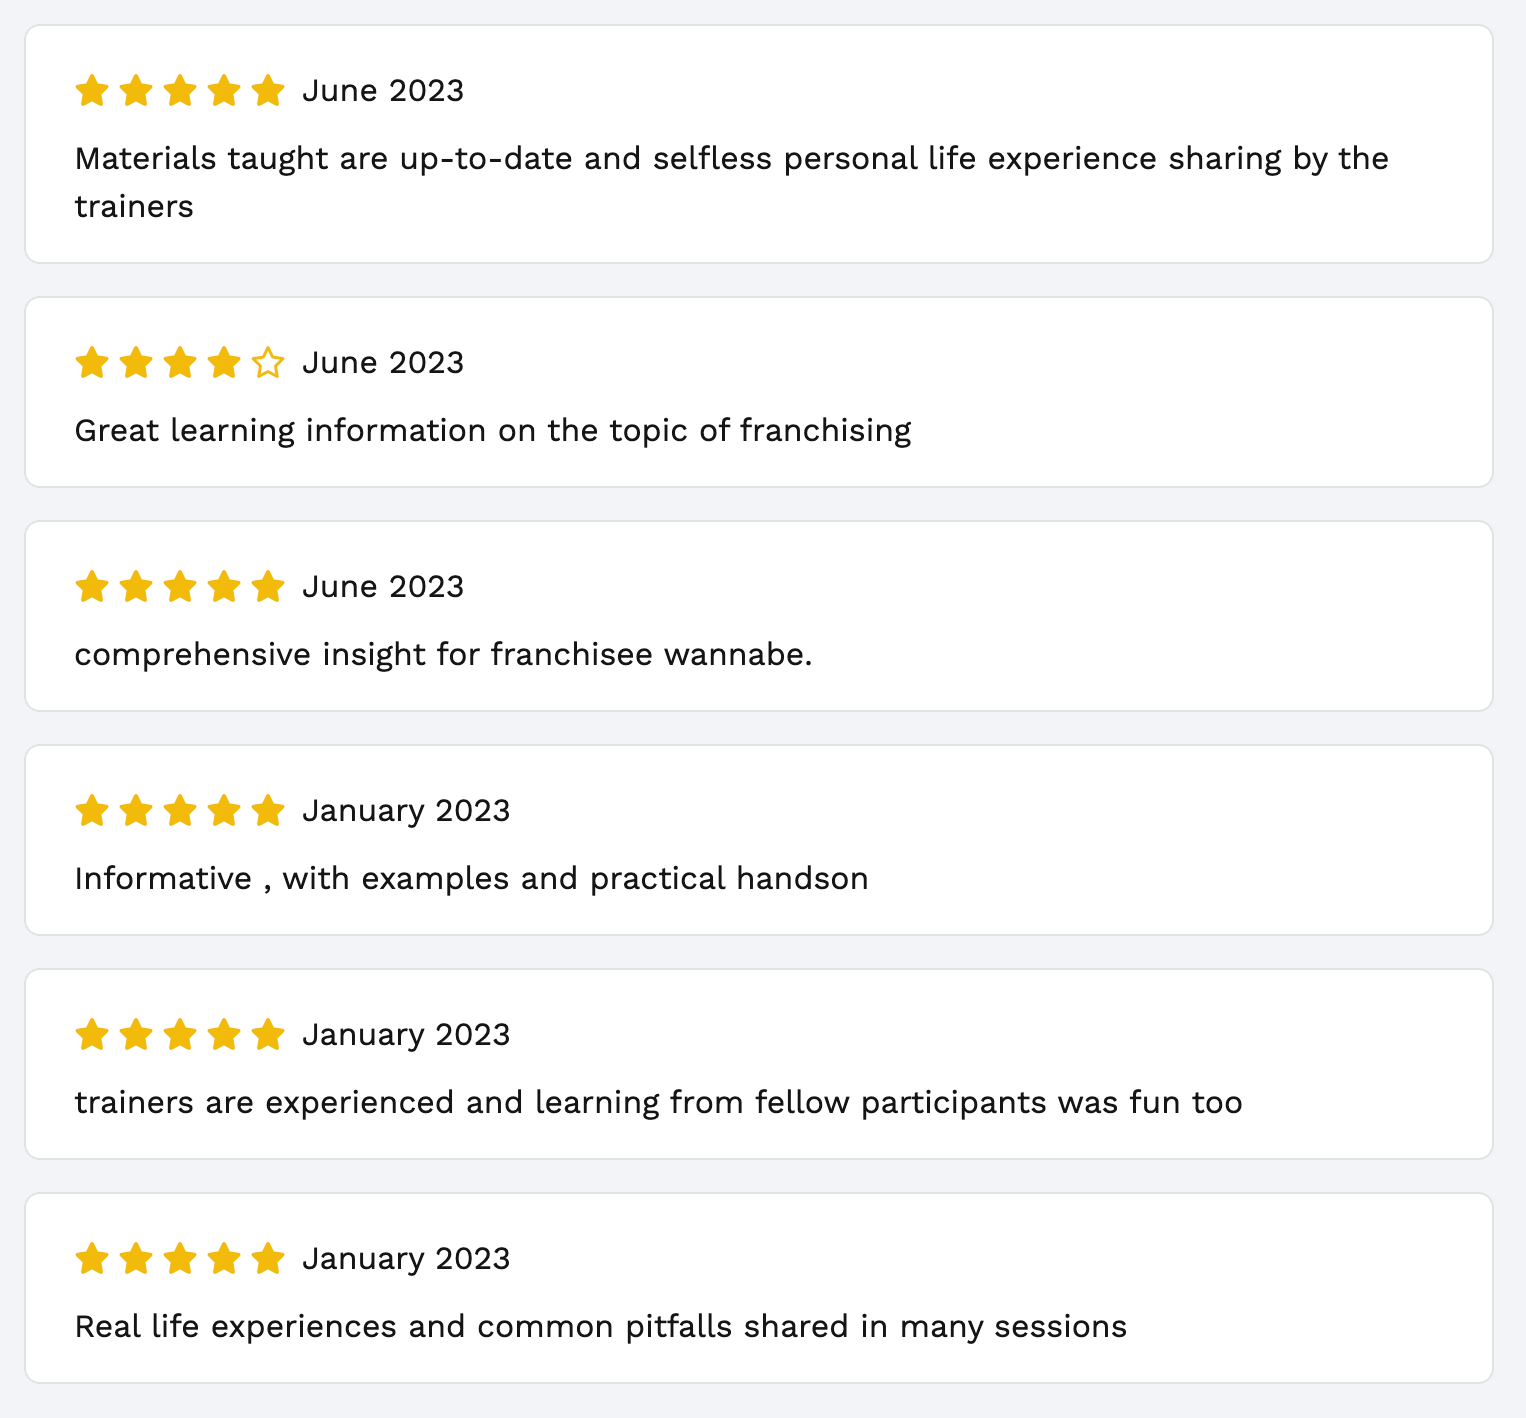The image size is (1526, 1418).
Task: Click "trainers are experienced" review text
Action: click(x=658, y=1103)
